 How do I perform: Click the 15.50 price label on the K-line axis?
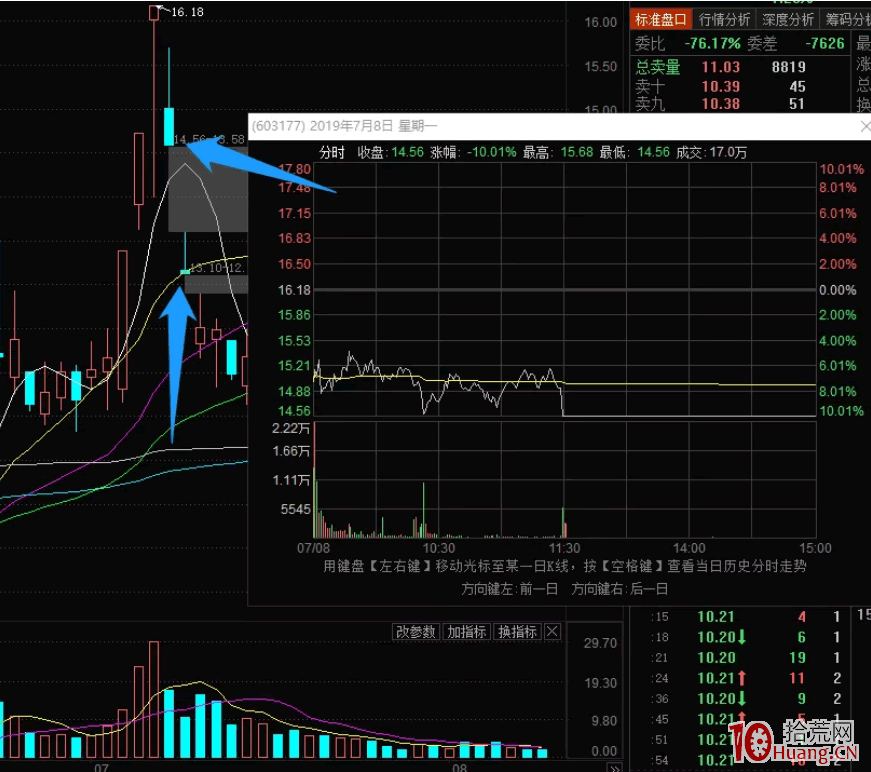click(x=600, y=67)
